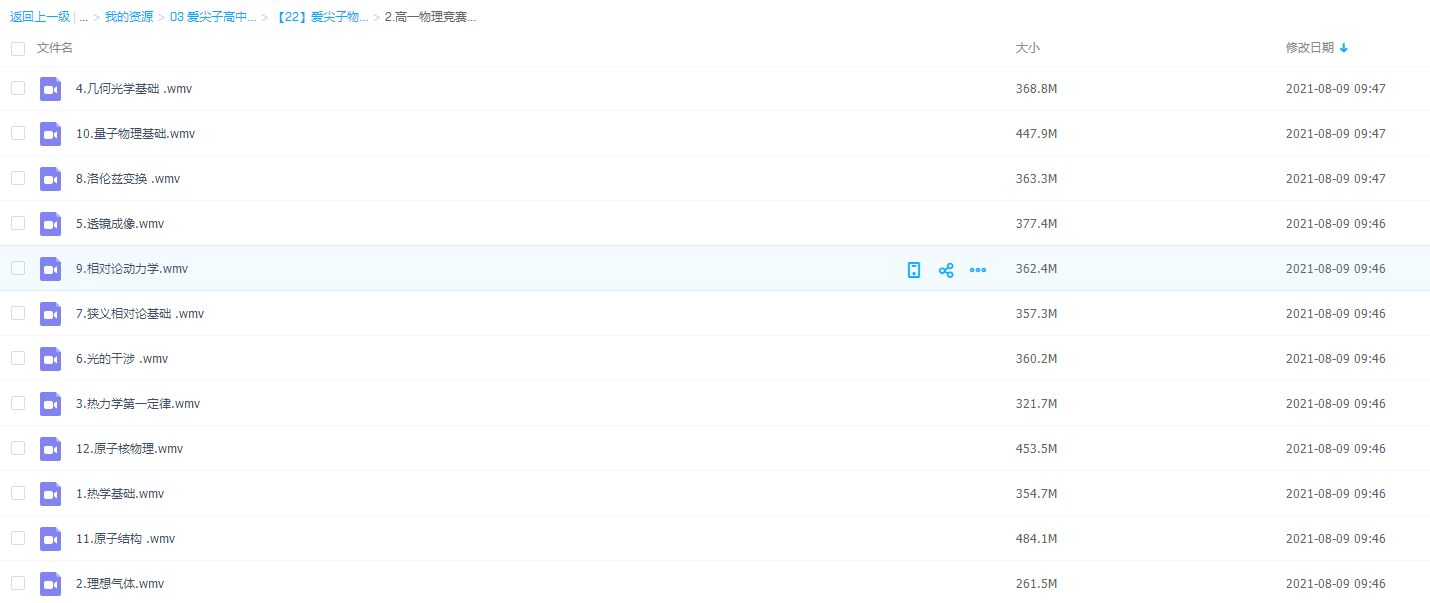Screen dimensions: 1430x603
Task: Toggle the select-all checkbox in header
Action: (x=18, y=49)
